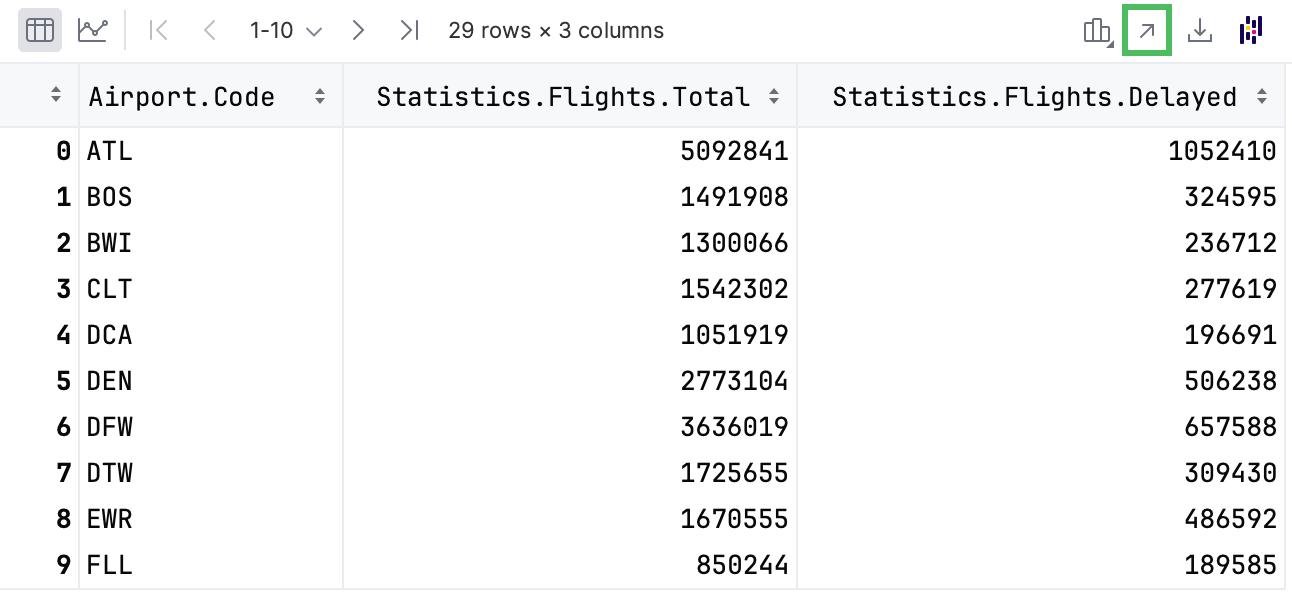1292x616 pixels.
Task: Go to previous page arrow
Action: tap(209, 31)
